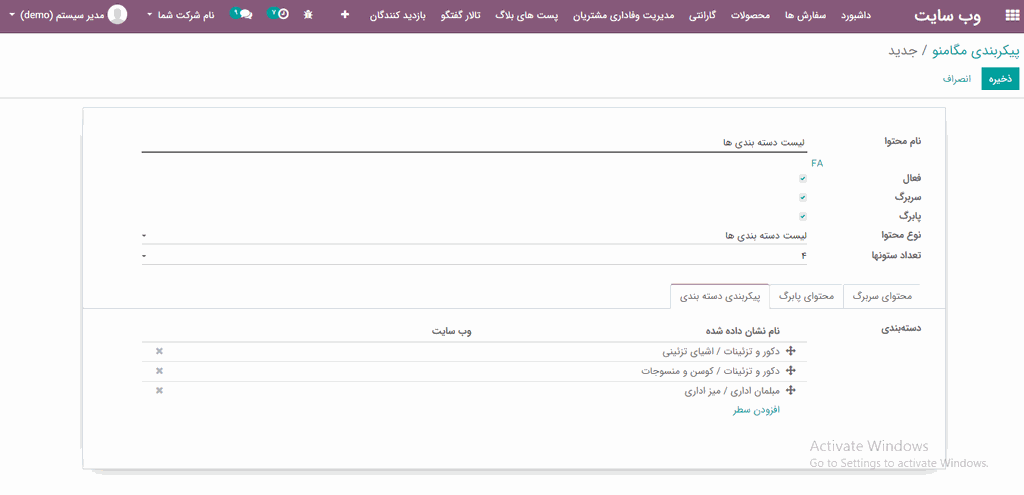
Task: Click the انصراف discard button
Action: point(957,78)
